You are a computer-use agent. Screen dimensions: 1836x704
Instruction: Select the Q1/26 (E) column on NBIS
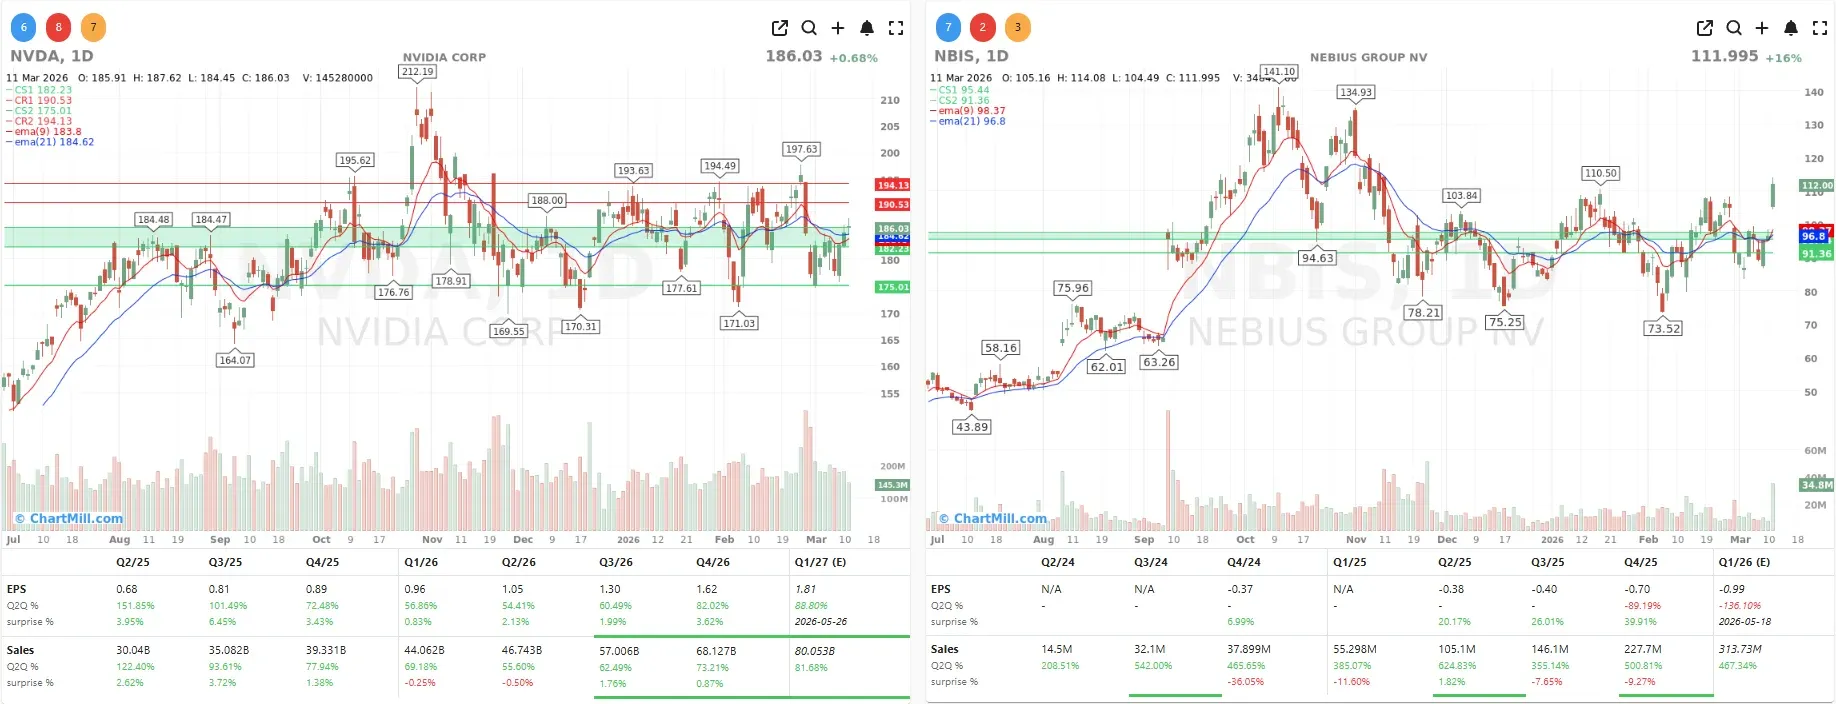pyautogui.click(x=1744, y=562)
